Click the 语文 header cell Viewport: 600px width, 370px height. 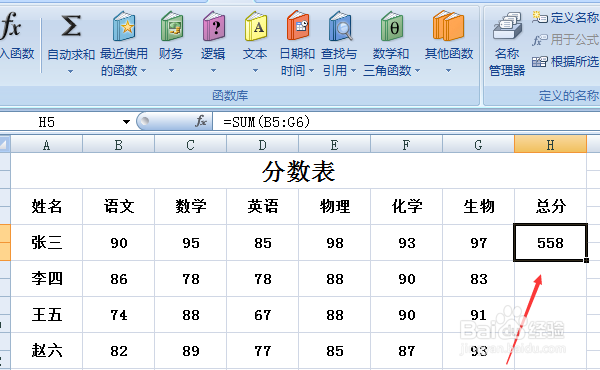click(x=119, y=206)
